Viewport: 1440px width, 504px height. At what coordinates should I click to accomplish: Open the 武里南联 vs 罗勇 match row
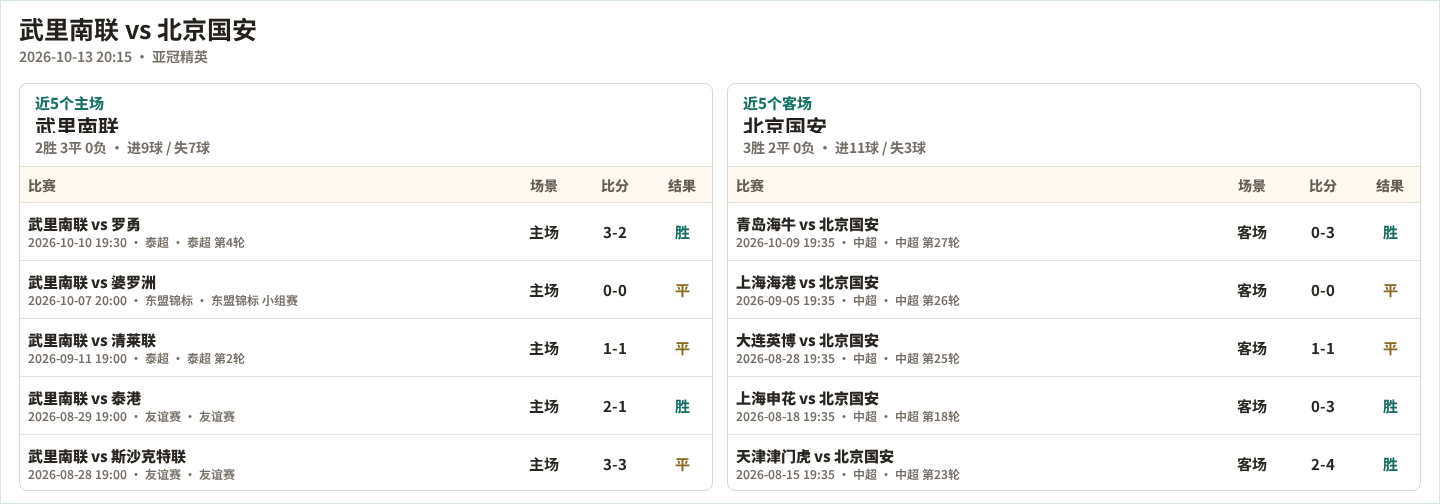(366, 232)
